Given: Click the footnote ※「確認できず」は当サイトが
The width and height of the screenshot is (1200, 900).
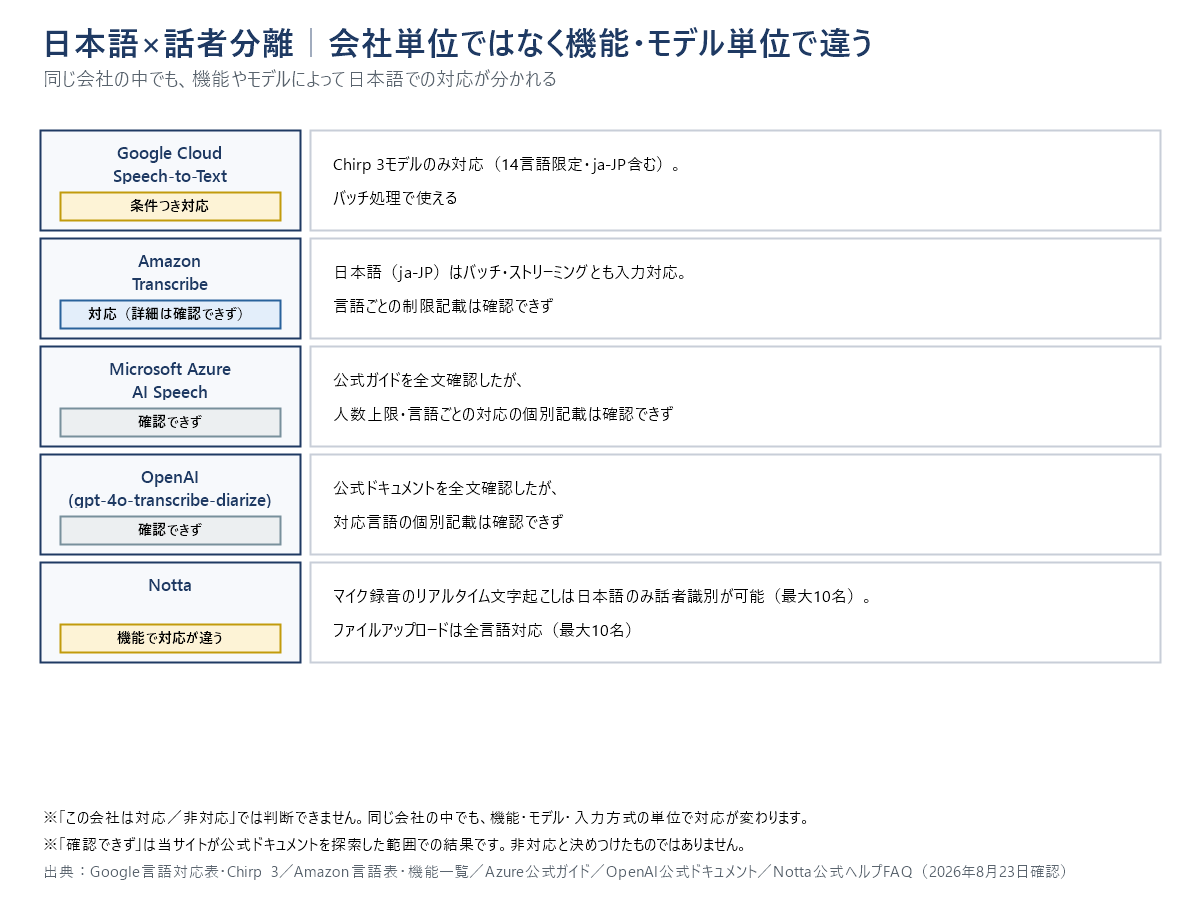Looking at the screenshot, I should pos(395,844).
